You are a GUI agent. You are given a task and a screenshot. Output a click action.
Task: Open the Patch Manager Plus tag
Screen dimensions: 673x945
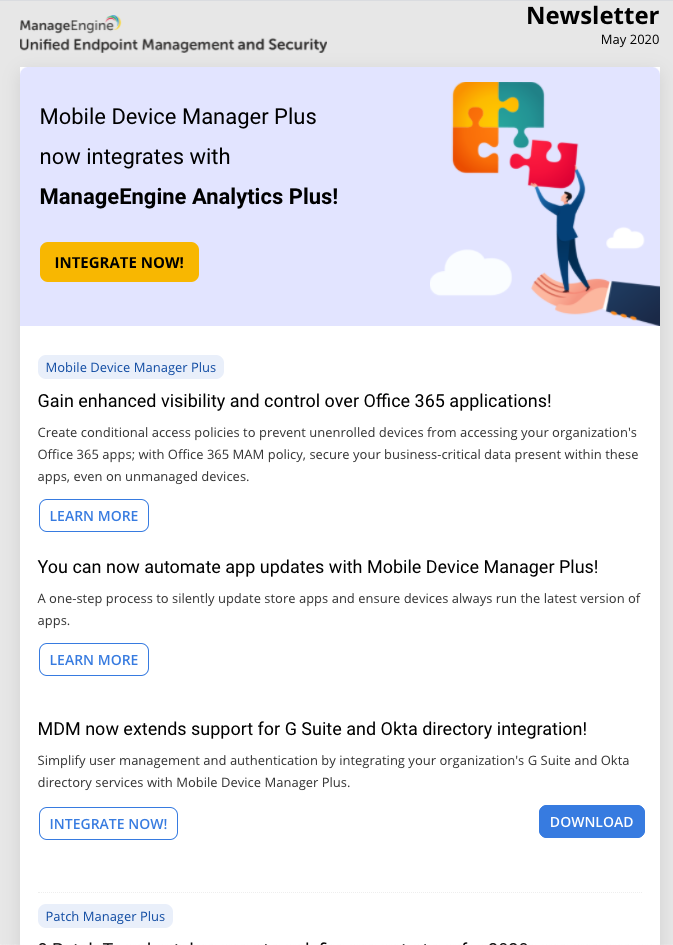(x=105, y=916)
